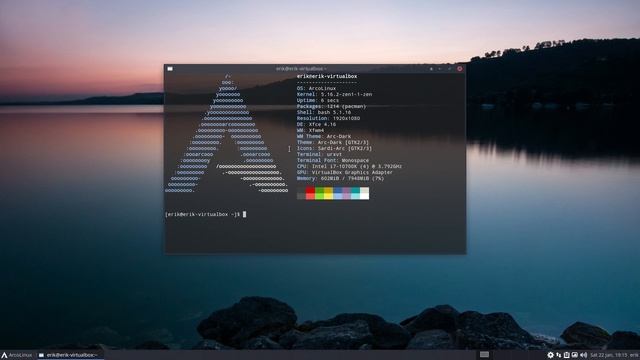Click the yellow color block in neofetch palette
Image resolution: width=640 pixels, height=360 pixels.
pos(328,193)
